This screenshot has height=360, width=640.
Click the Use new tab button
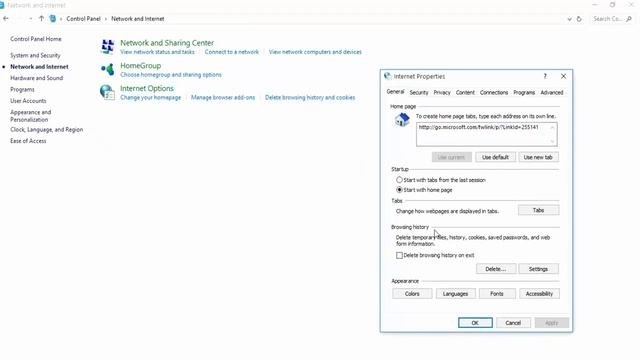click(538, 157)
